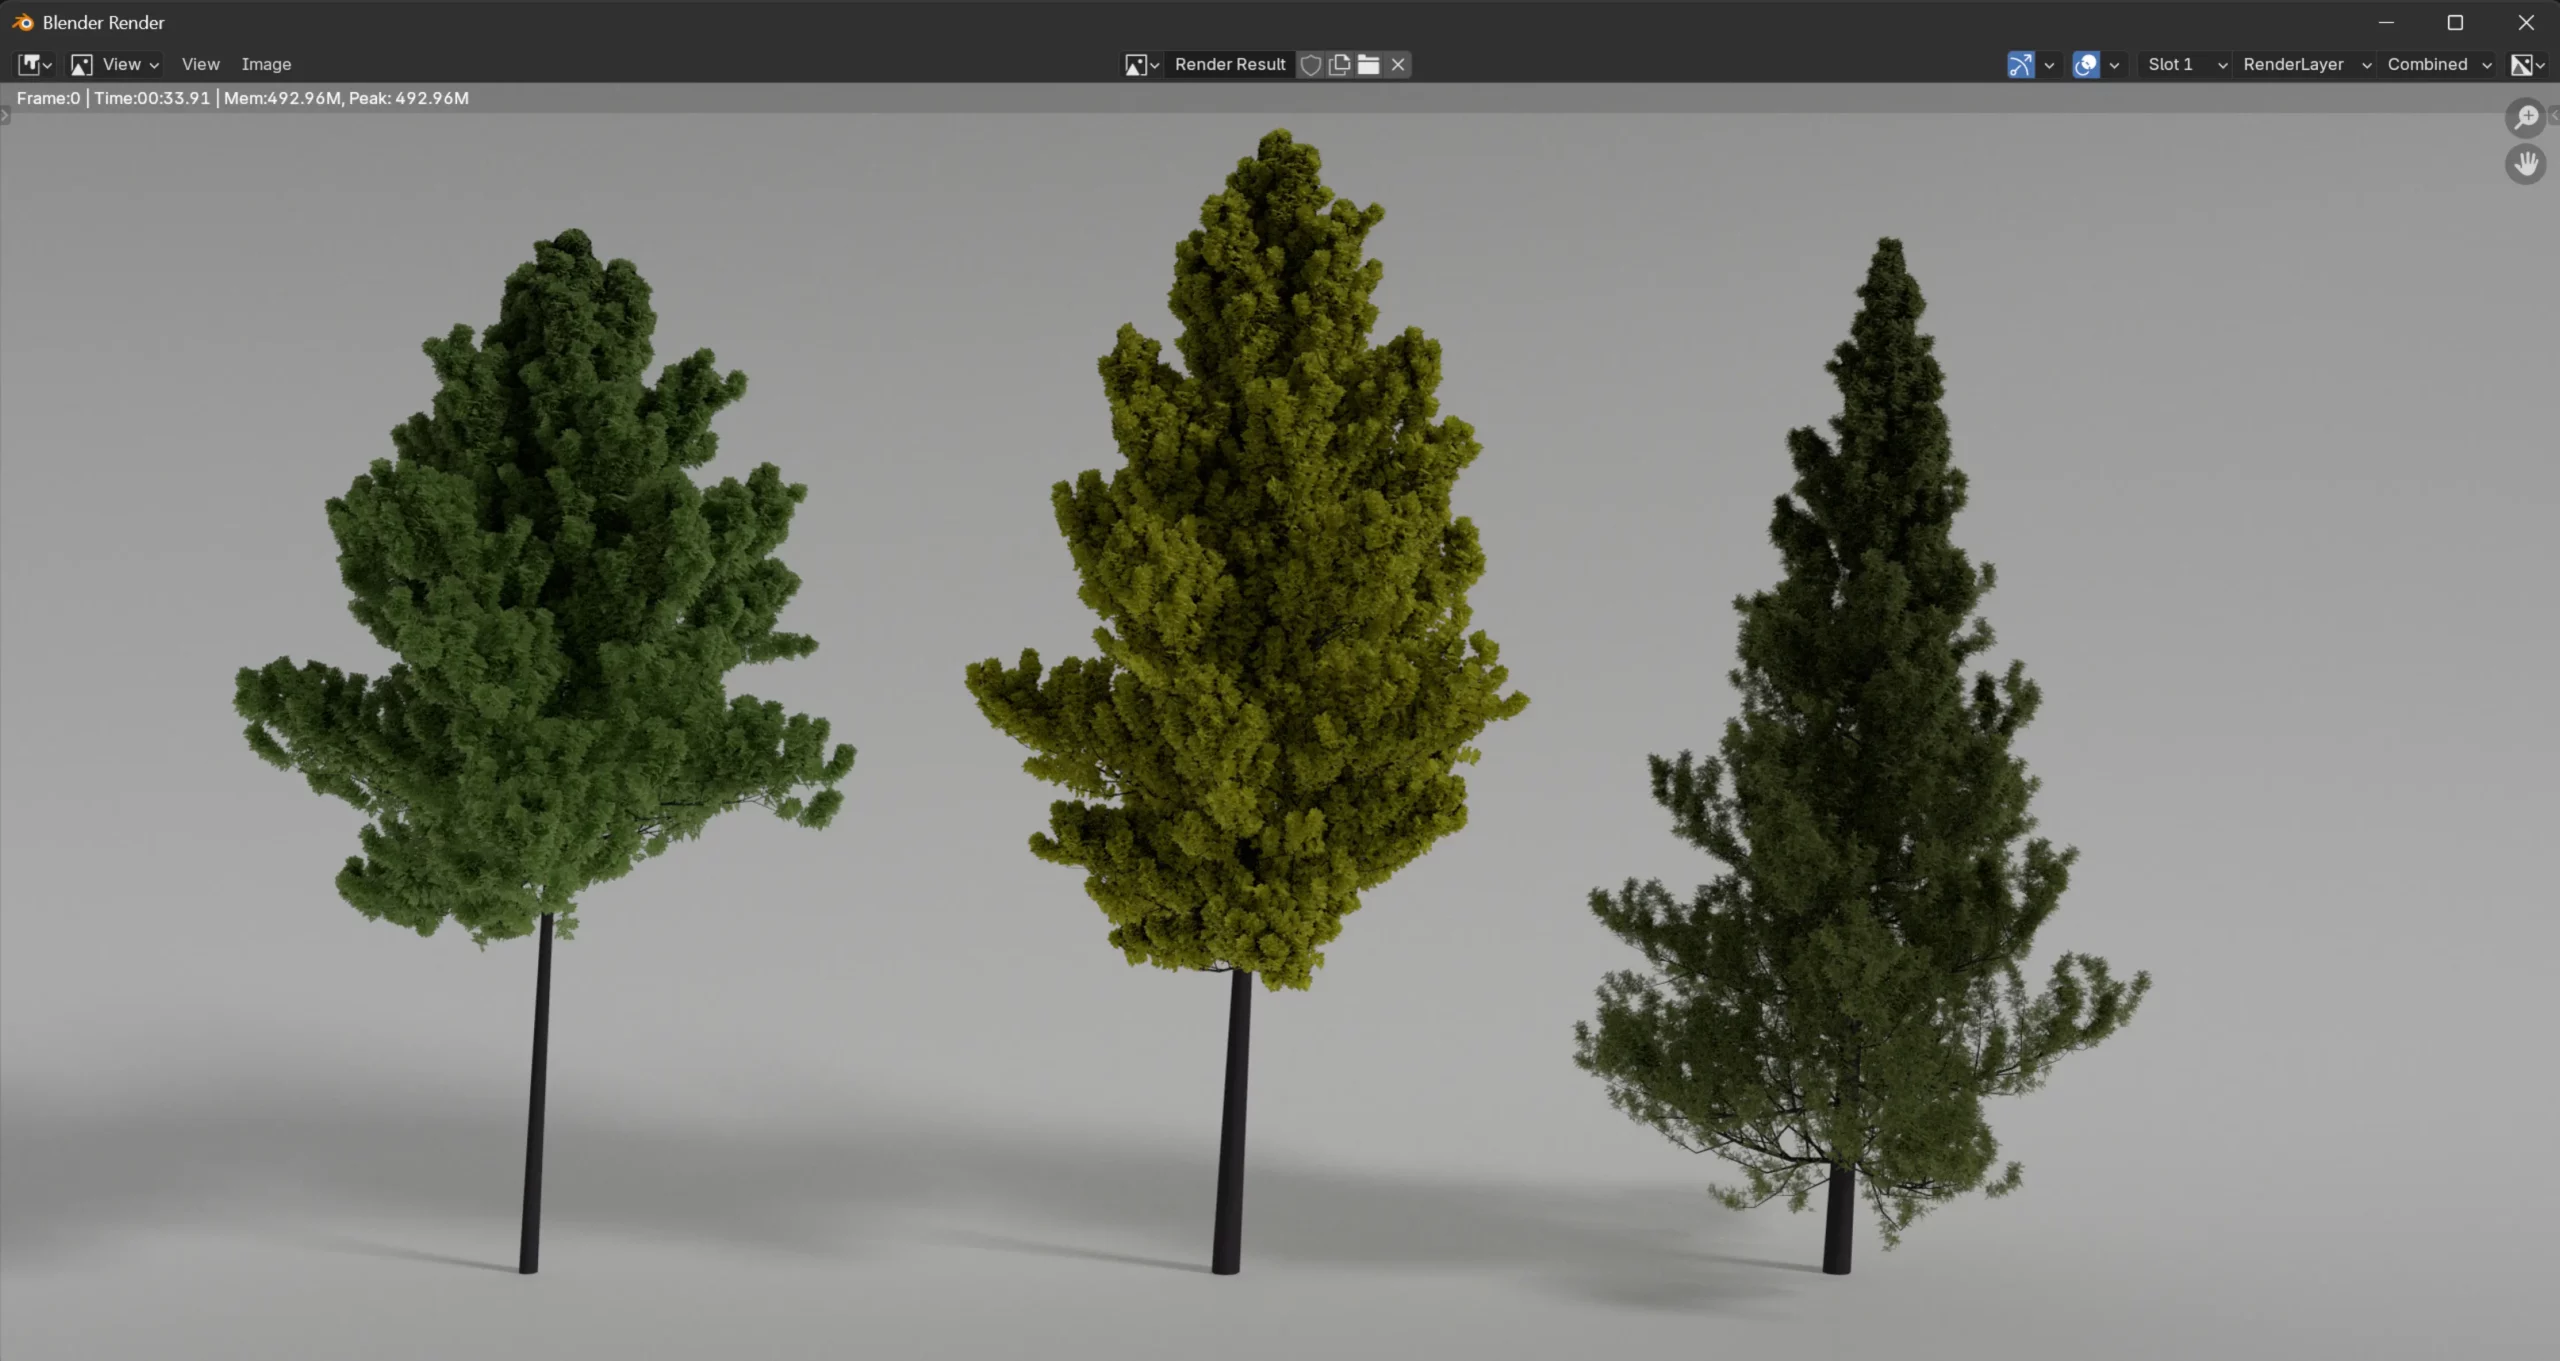The height and width of the screenshot is (1361, 2560).
Task: Open the Combined pass dropdown
Action: pyautogui.click(x=2438, y=64)
